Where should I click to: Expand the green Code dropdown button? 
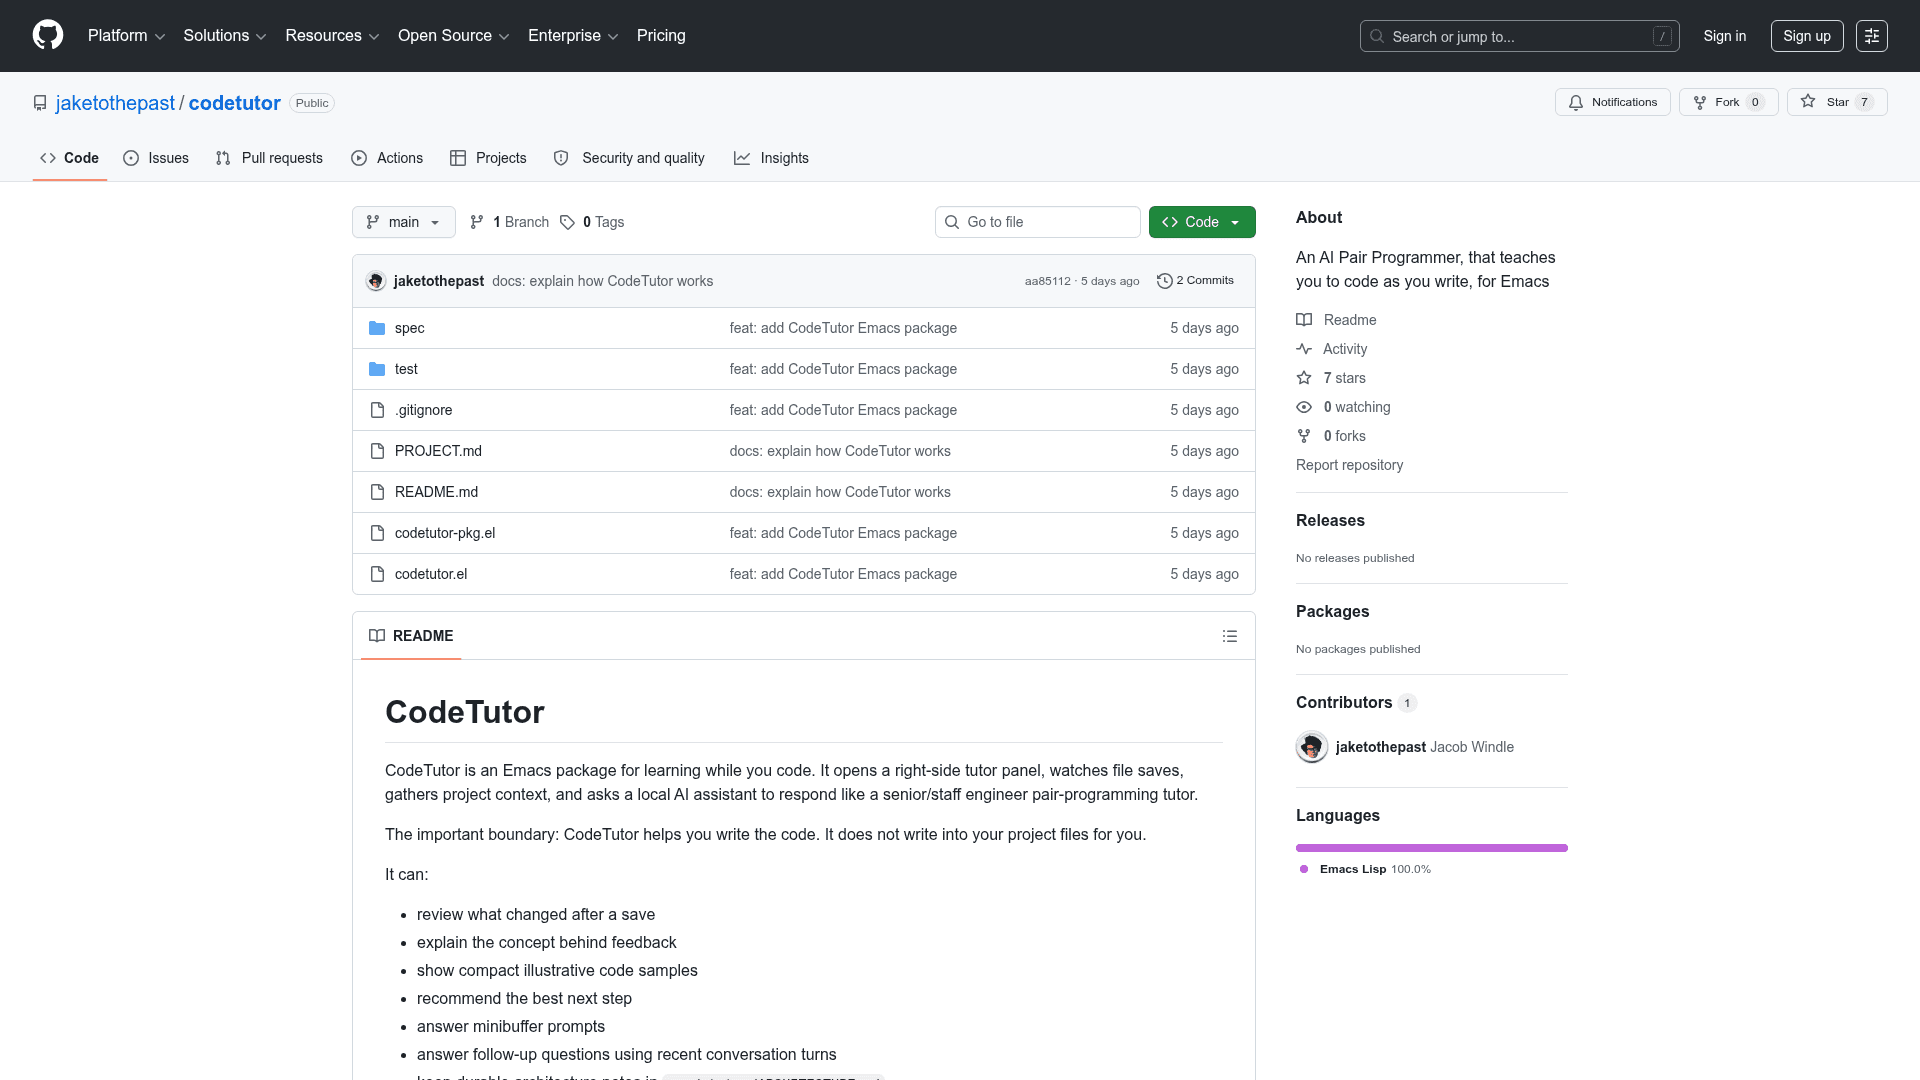(x=1202, y=222)
